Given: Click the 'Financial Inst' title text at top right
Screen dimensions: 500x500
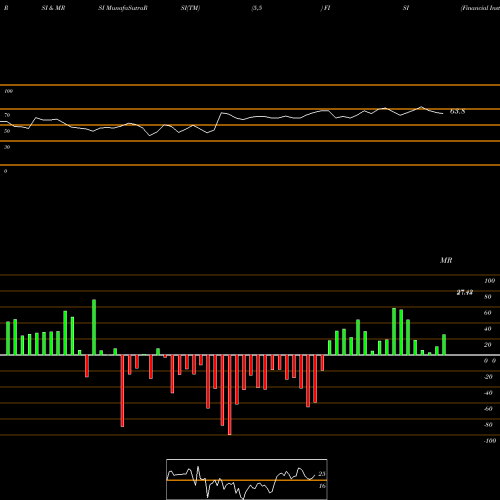Looking at the screenshot, I should coord(480,8).
